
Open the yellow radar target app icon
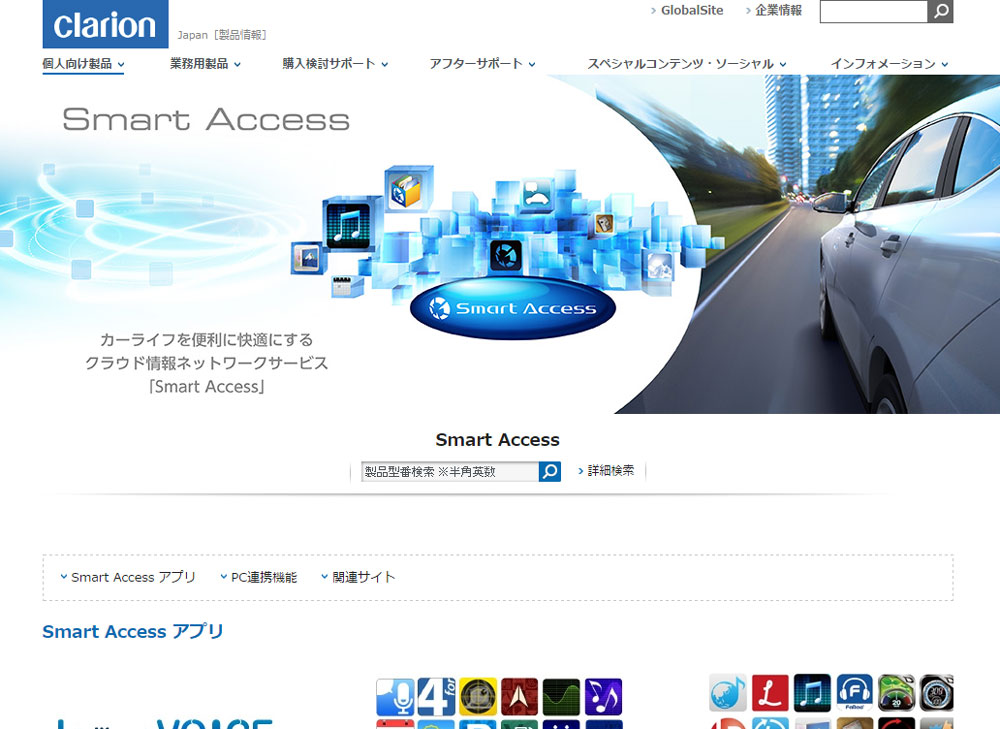coord(478,696)
